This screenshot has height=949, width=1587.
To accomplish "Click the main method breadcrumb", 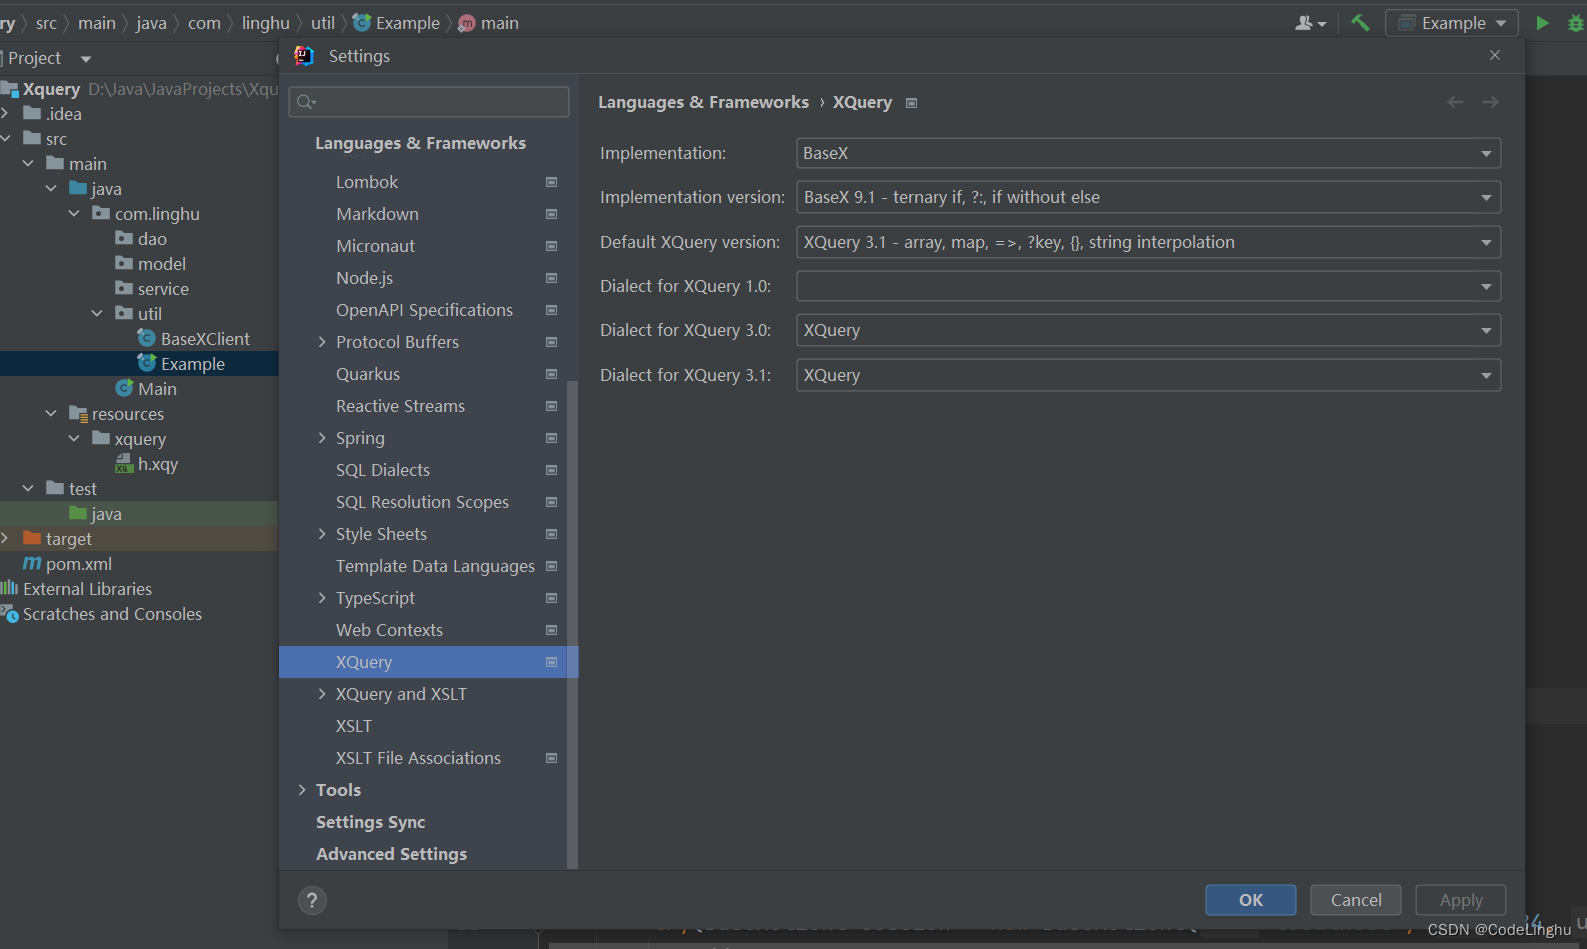I will tap(489, 22).
